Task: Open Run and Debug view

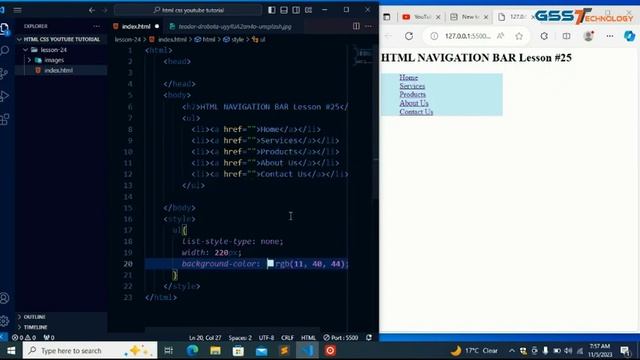Action: click(x=5, y=96)
